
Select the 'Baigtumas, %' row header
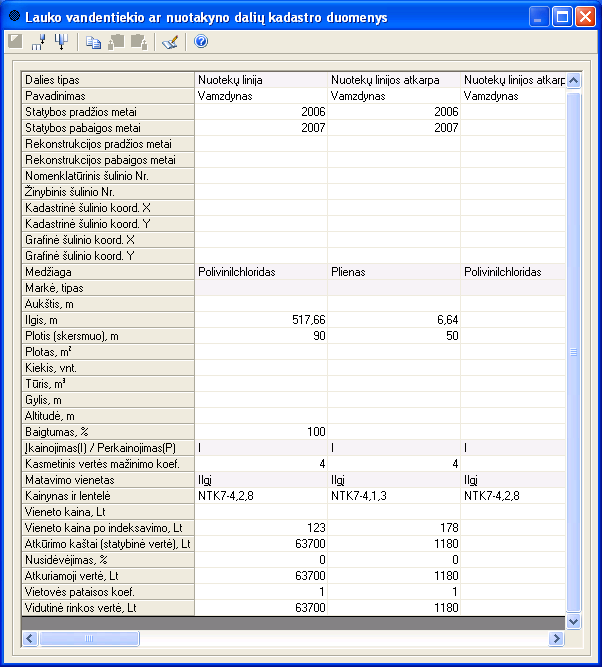pyautogui.click(x=108, y=432)
